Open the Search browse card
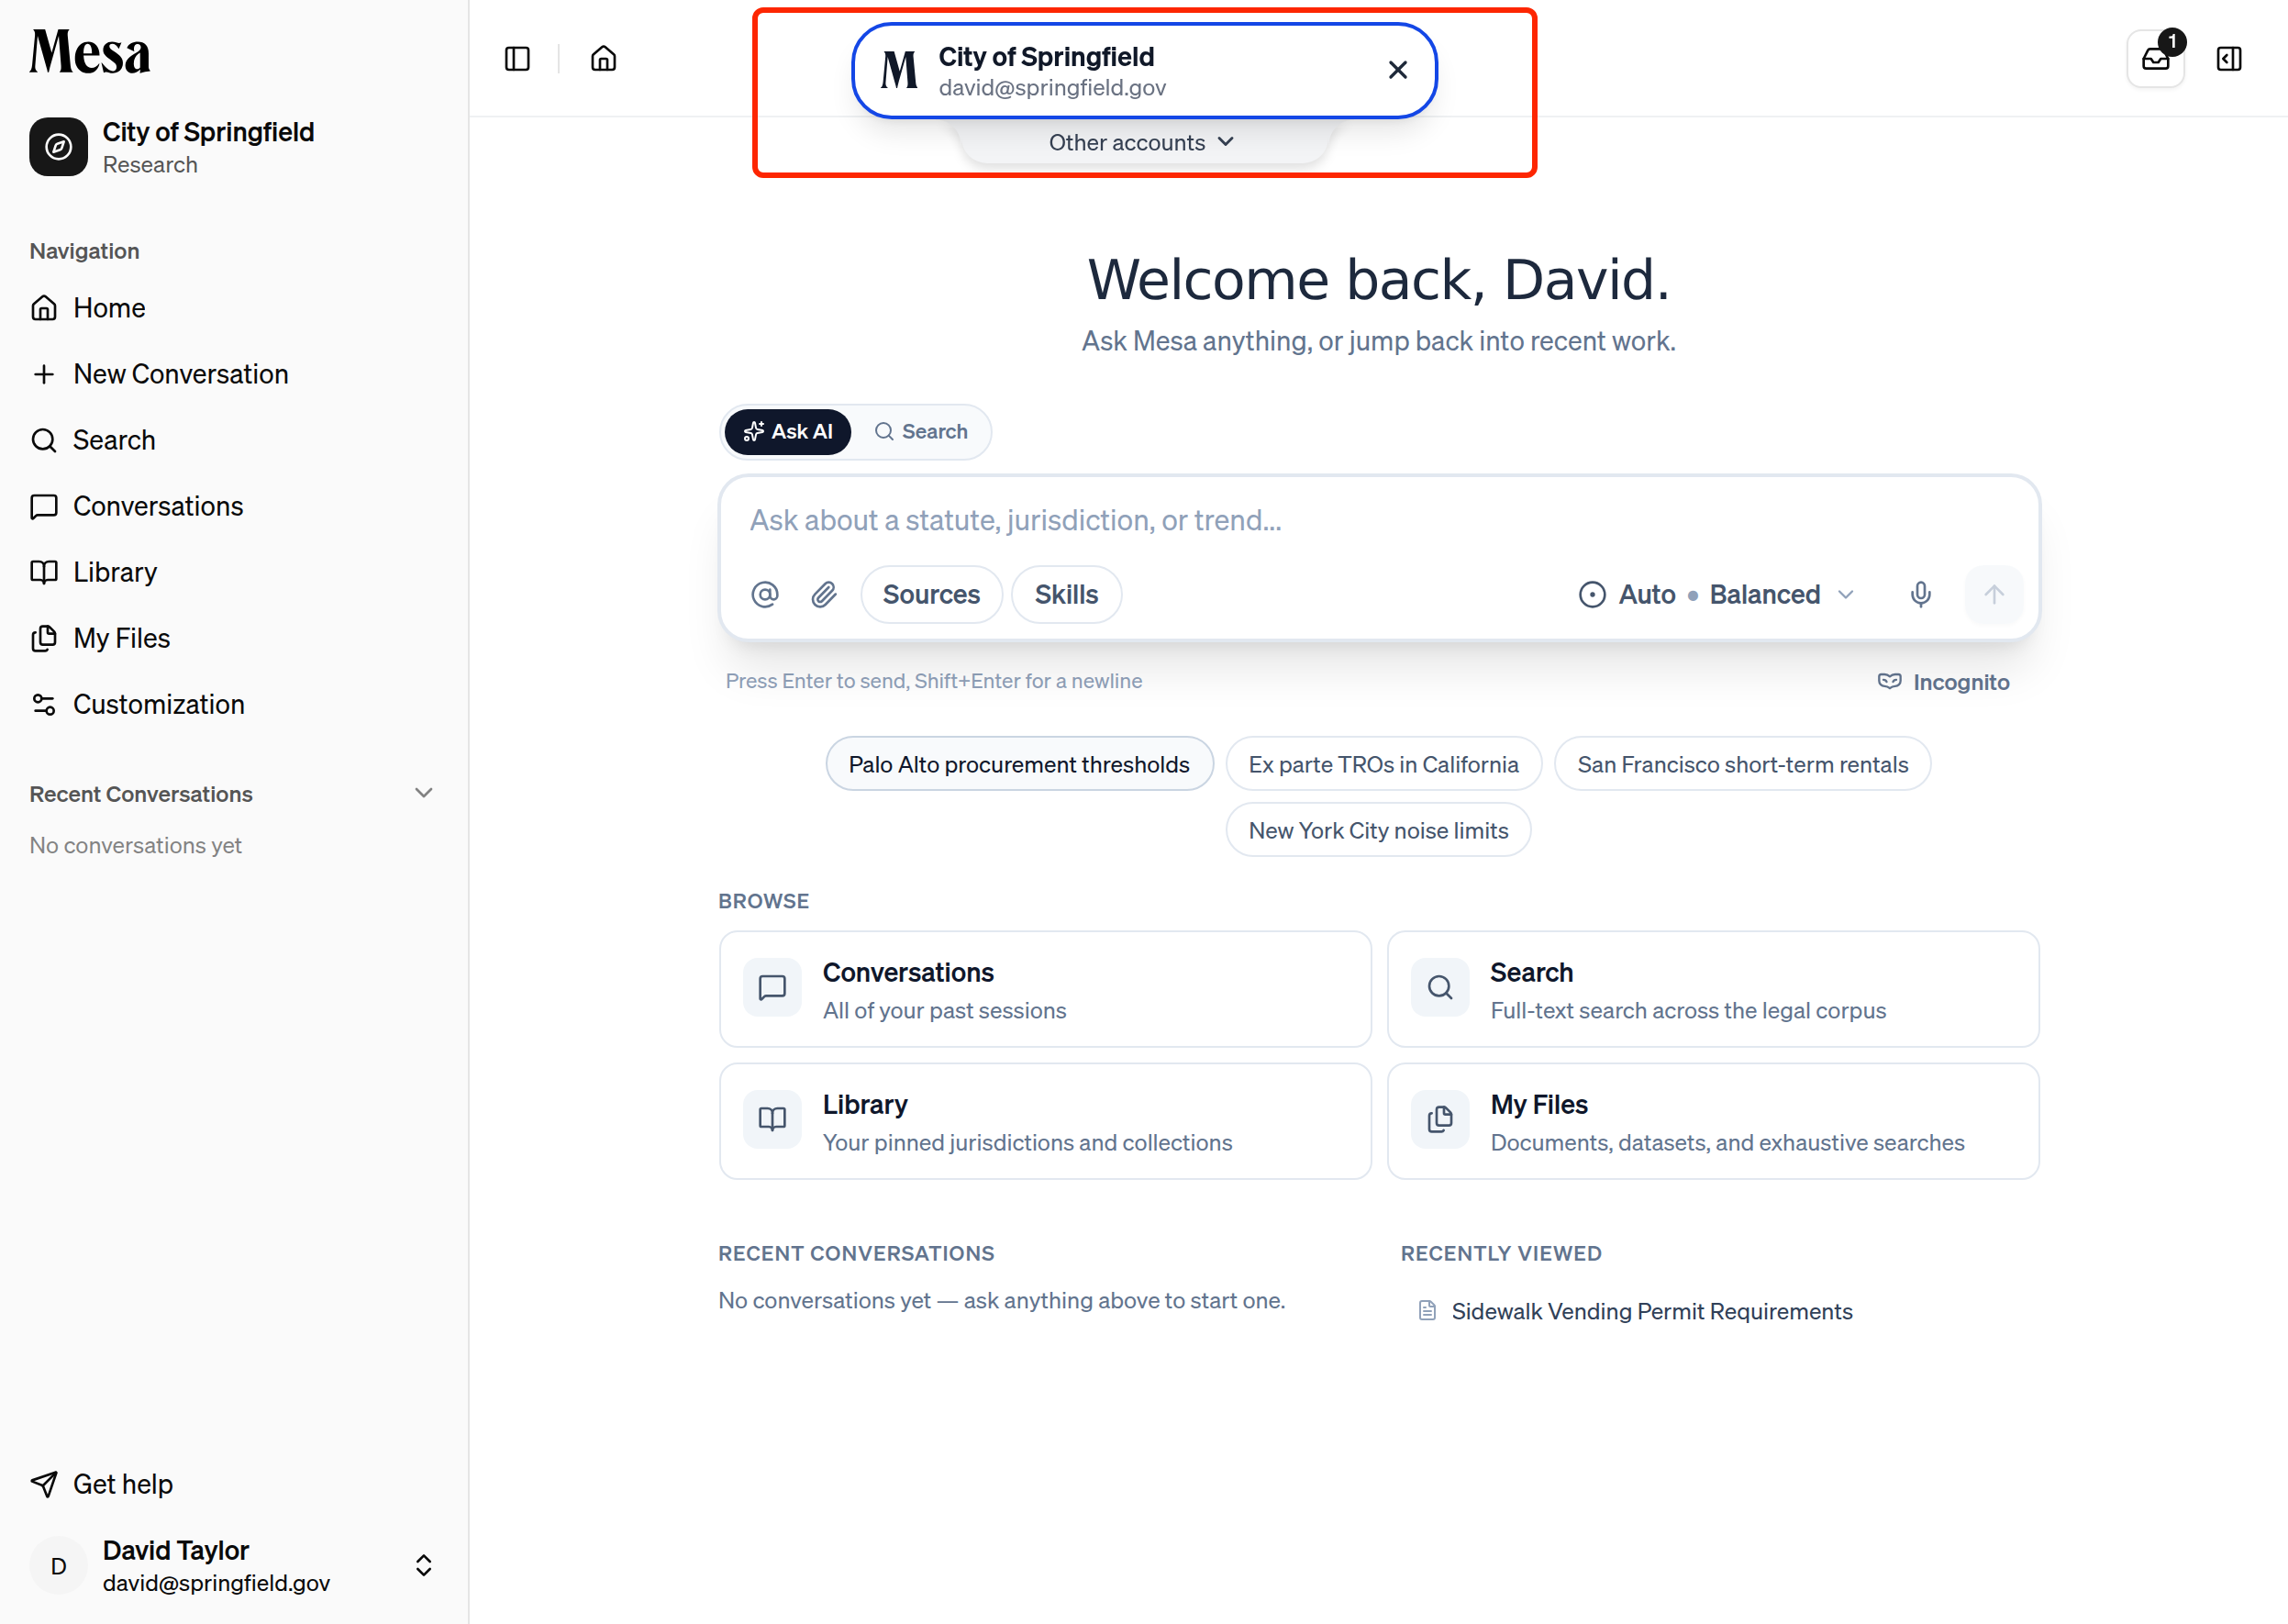Screen dimensions: 2288x1624 1712,990
